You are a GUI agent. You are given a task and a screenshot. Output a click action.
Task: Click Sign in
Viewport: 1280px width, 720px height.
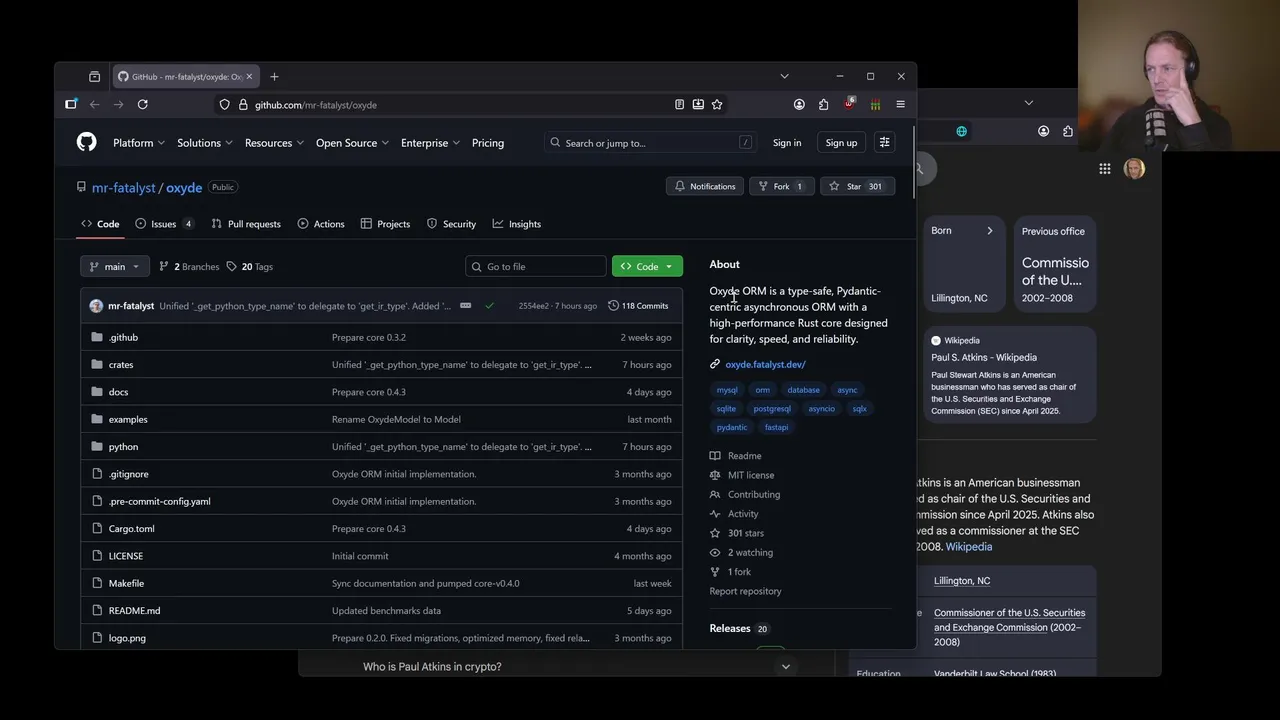(x=787, y=143)
